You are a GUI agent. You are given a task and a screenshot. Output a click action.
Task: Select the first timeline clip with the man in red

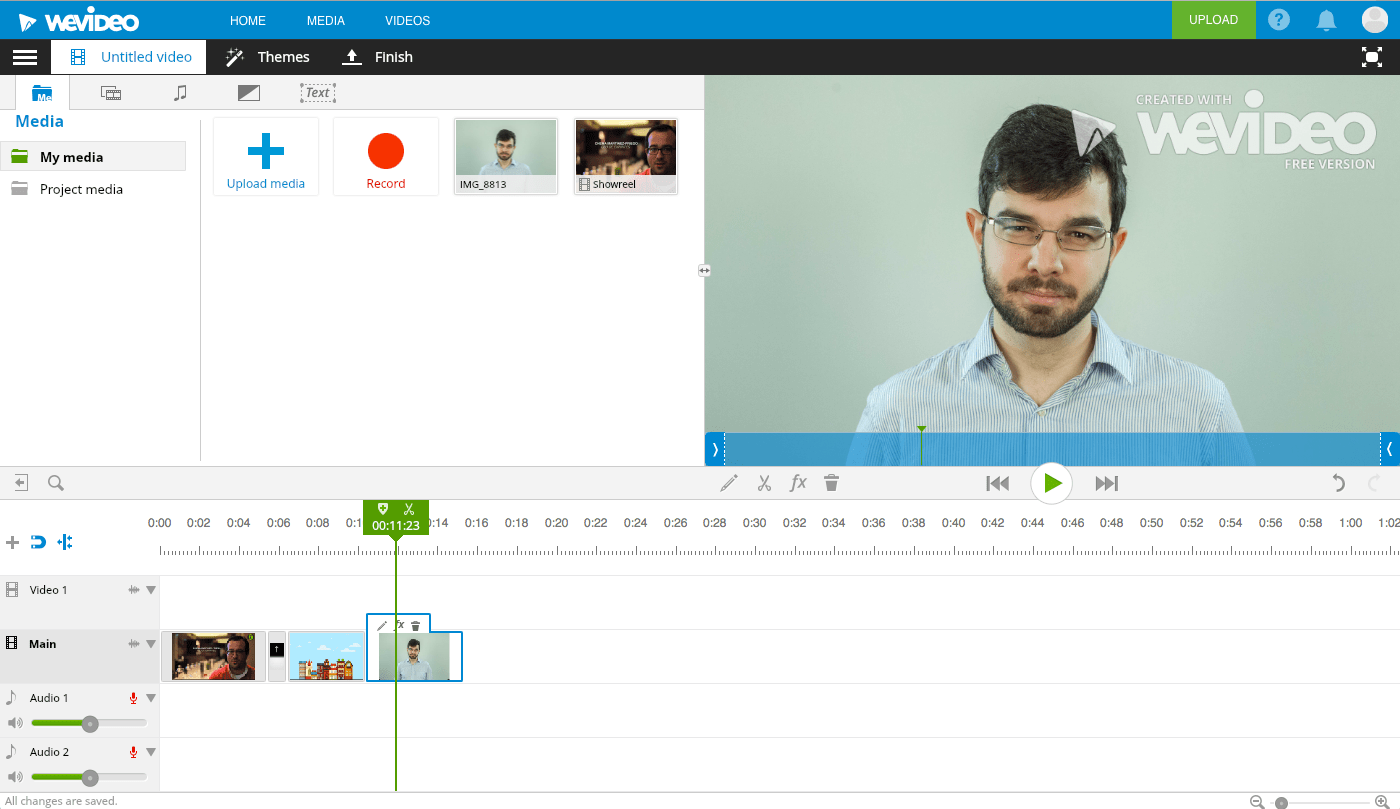pos(213,656)
